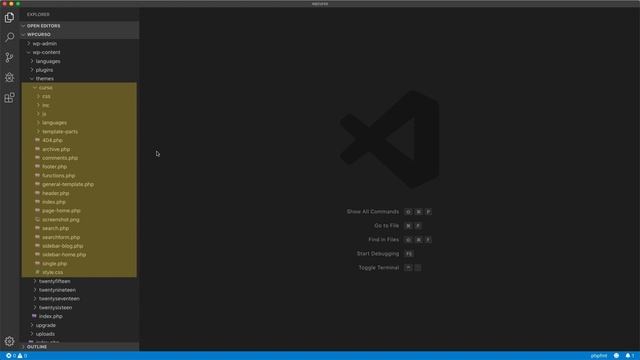The width and height of the screenshot is (640, 360).
Task: Expand the uploads folder
Action: click(x=80, y=334)
